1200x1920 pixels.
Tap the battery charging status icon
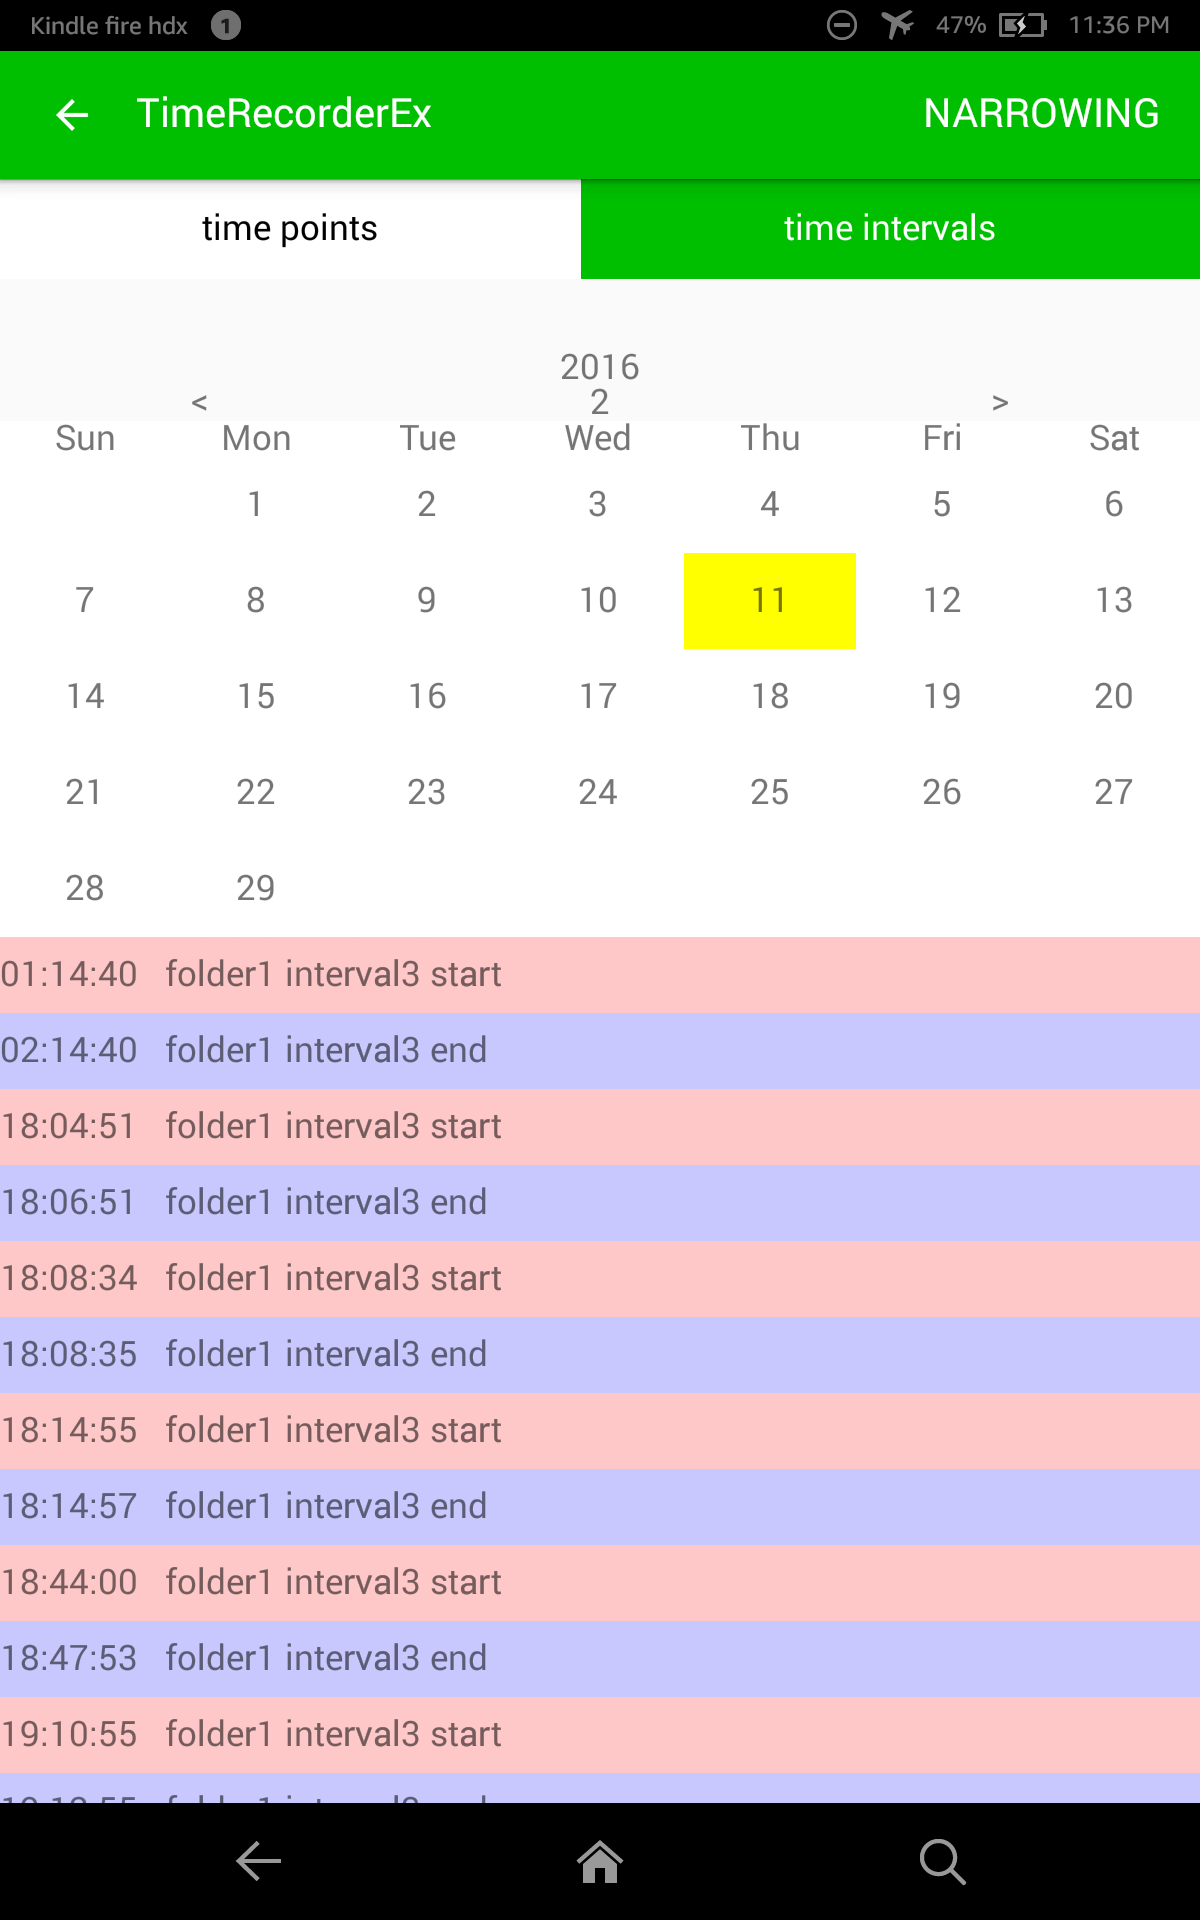click(1022, 25)
